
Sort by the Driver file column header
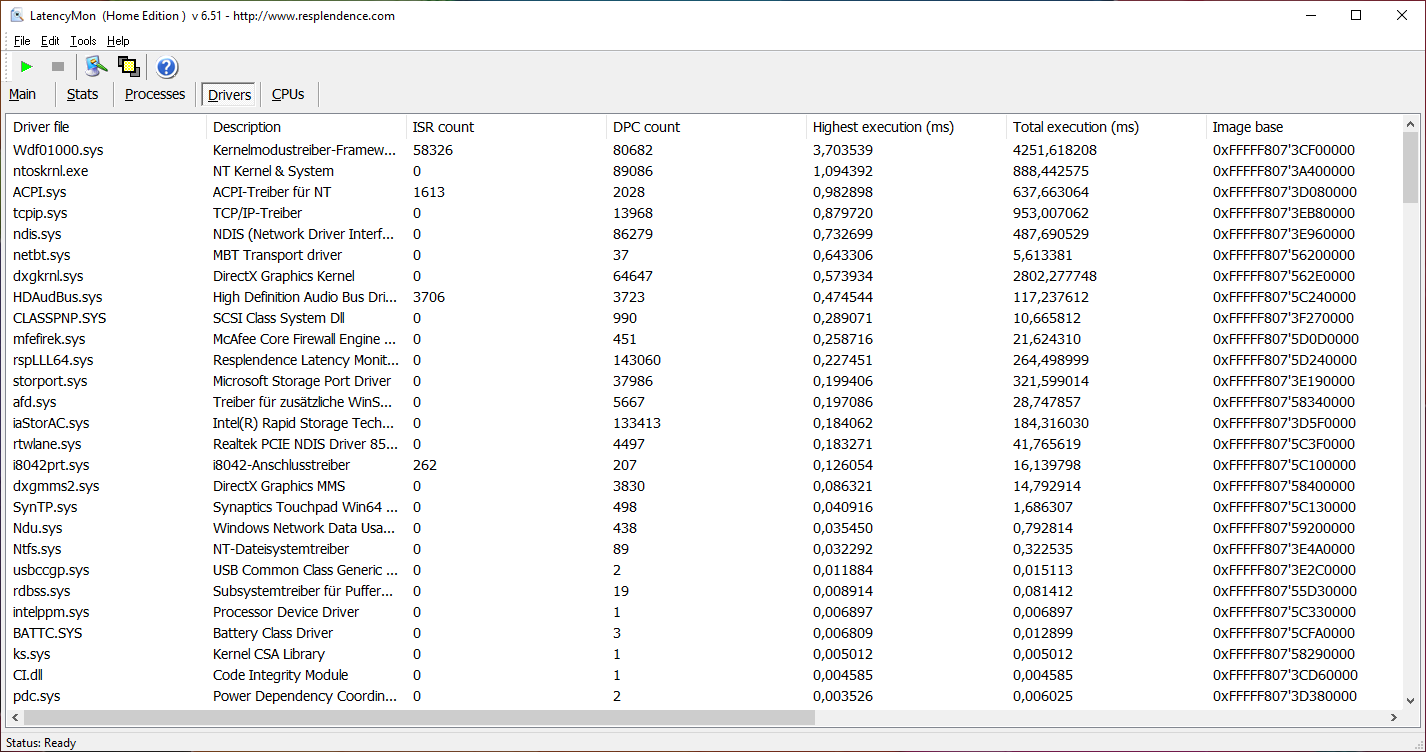pyautogui.click(x=107, y=127)
